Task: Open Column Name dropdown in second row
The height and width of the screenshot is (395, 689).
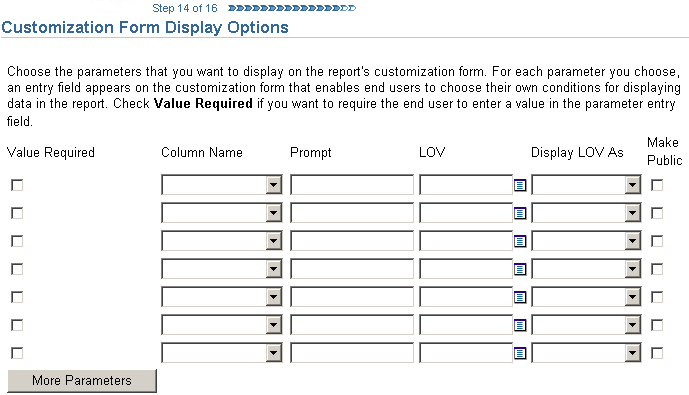Action: click(x=221, y=213)
